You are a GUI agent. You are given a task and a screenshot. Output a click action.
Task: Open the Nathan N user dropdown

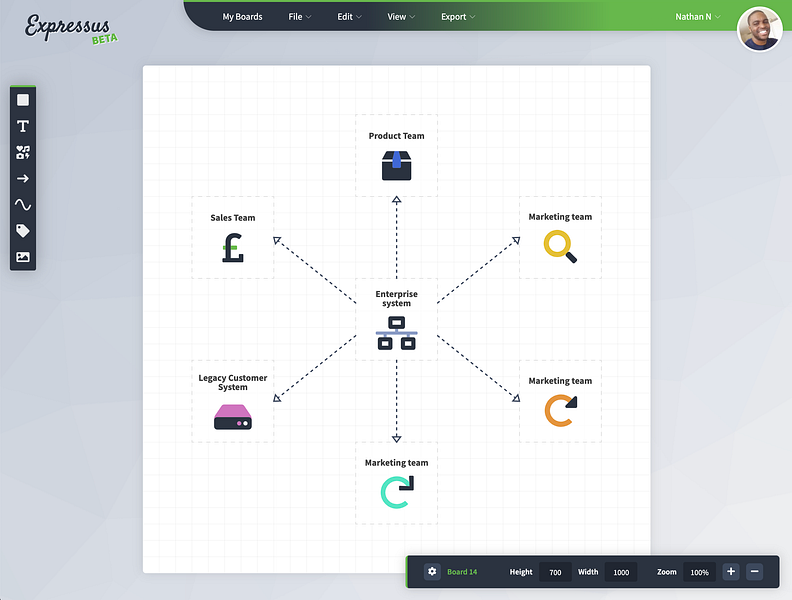(x=698, y=17)
